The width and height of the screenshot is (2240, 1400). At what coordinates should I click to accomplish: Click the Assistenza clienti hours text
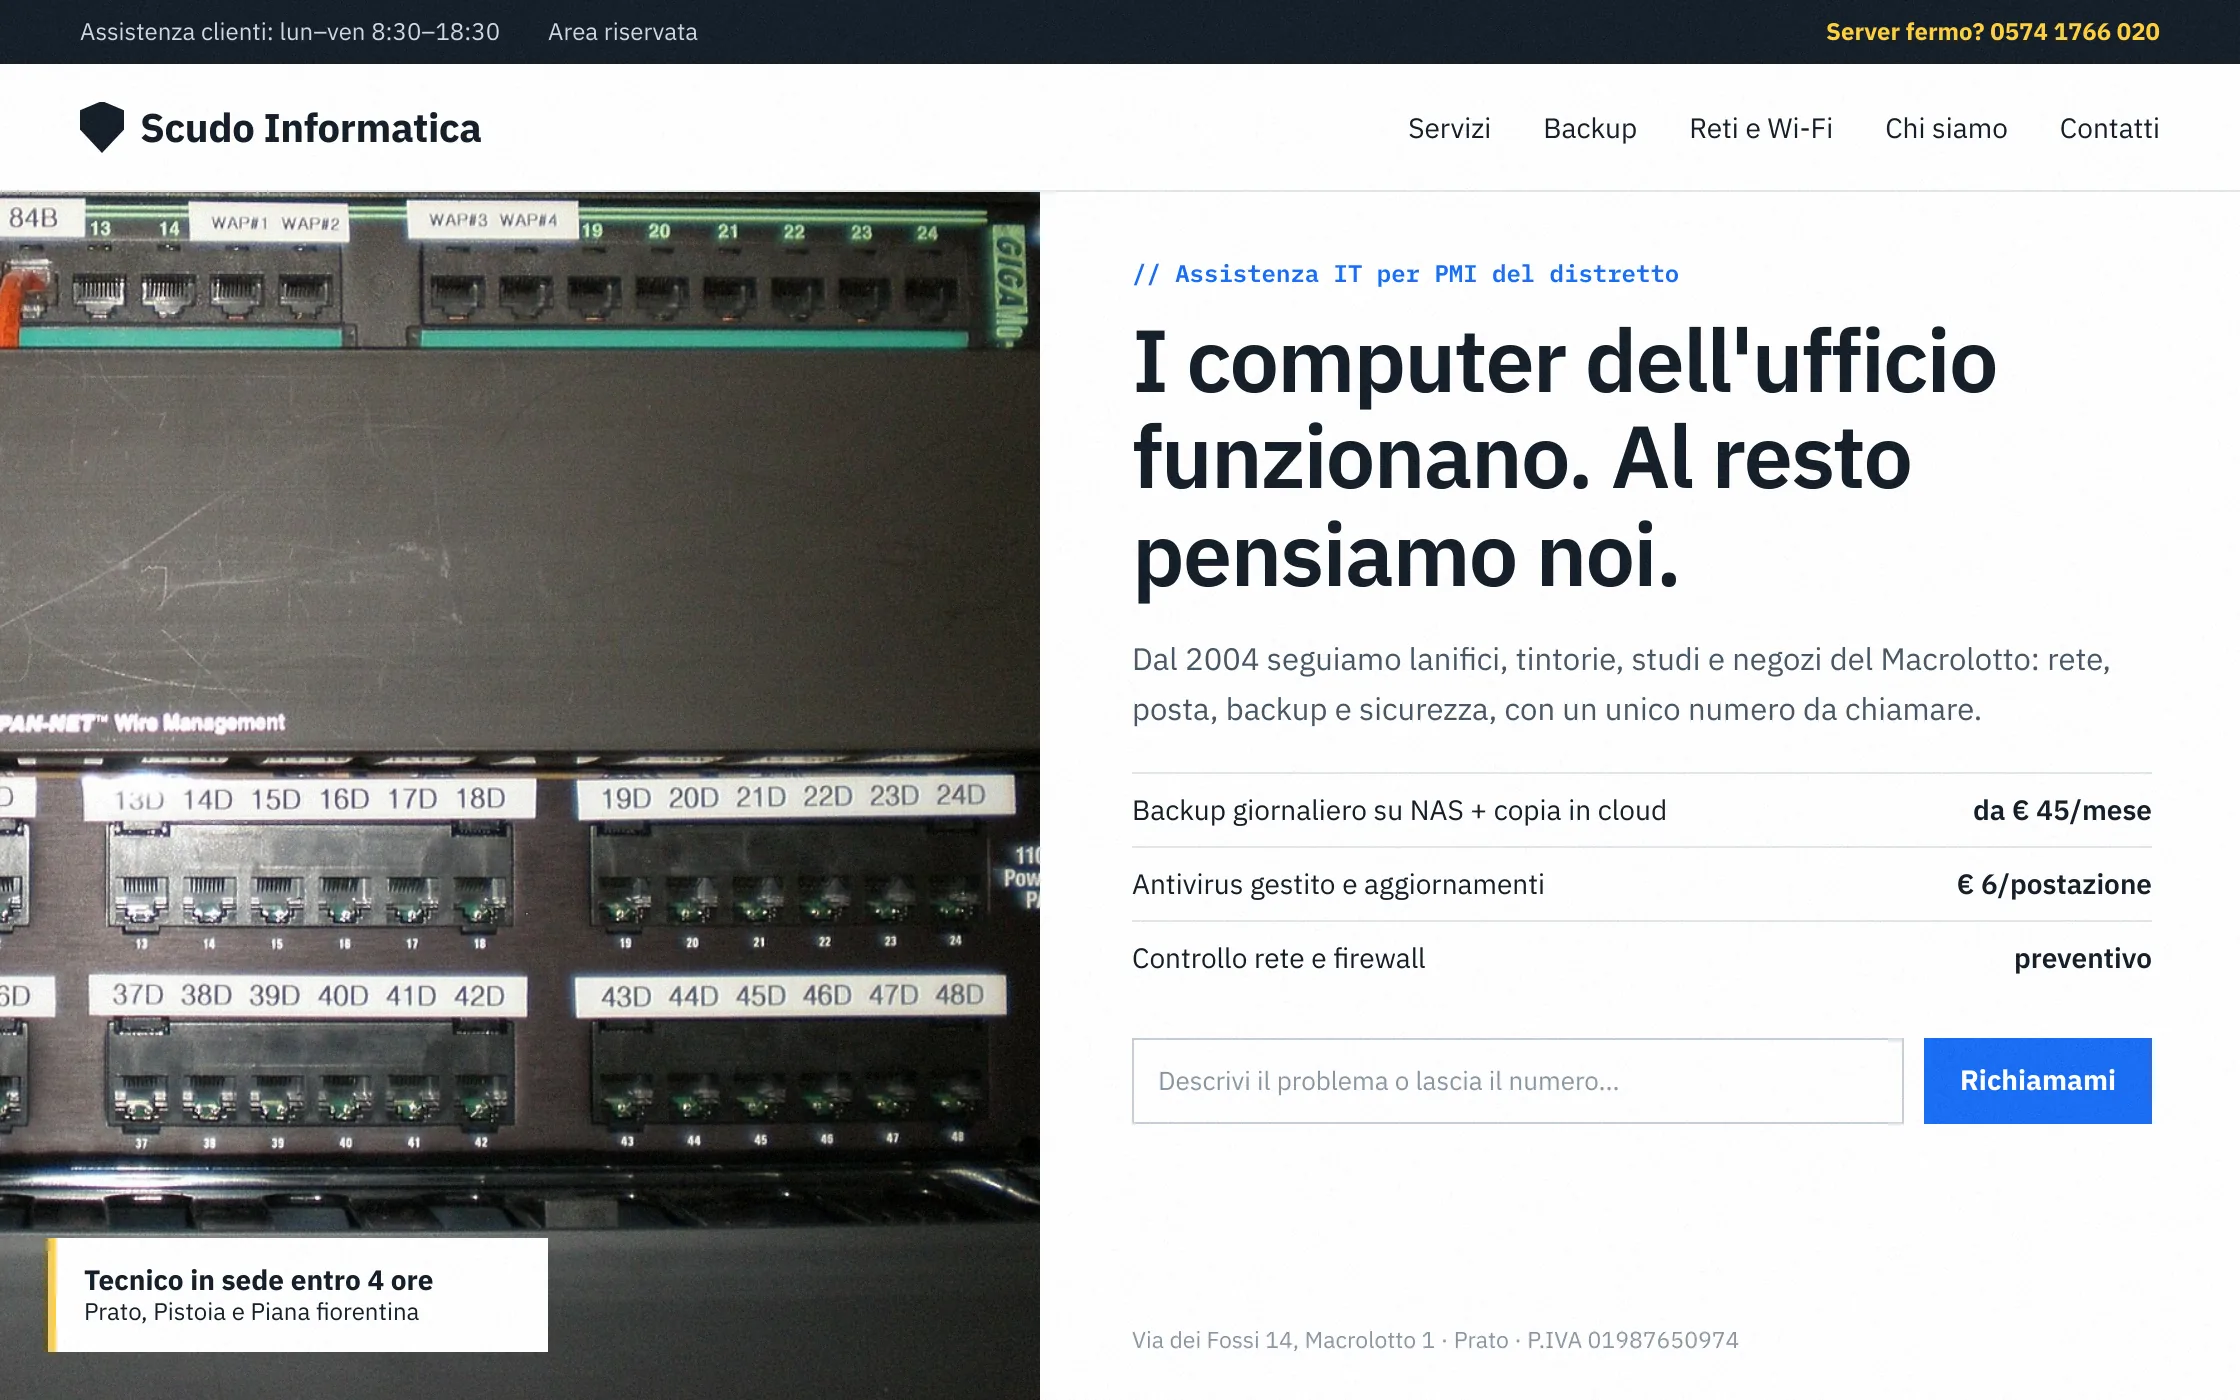coord(290,32)
